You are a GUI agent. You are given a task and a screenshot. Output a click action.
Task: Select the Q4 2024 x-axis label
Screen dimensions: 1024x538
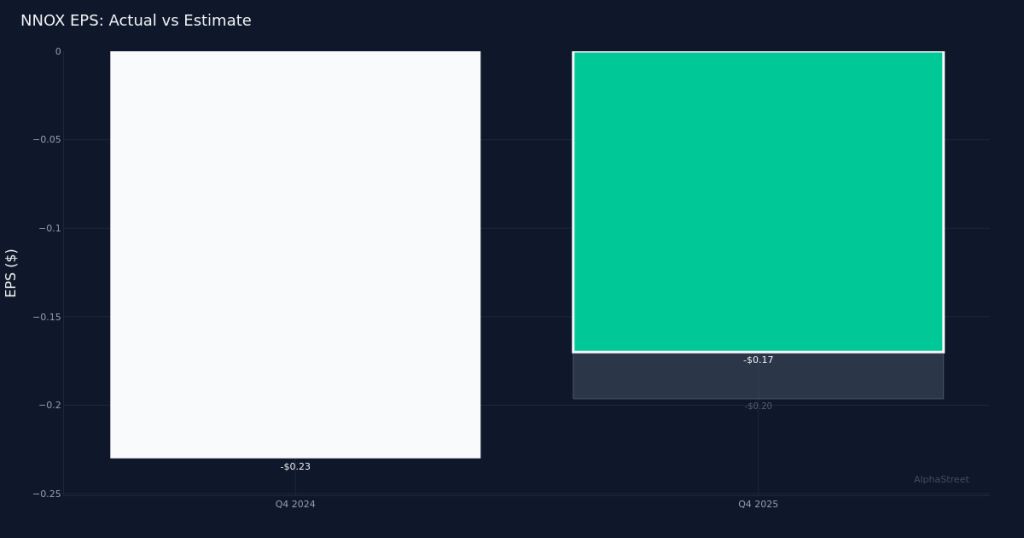point(295,505)
